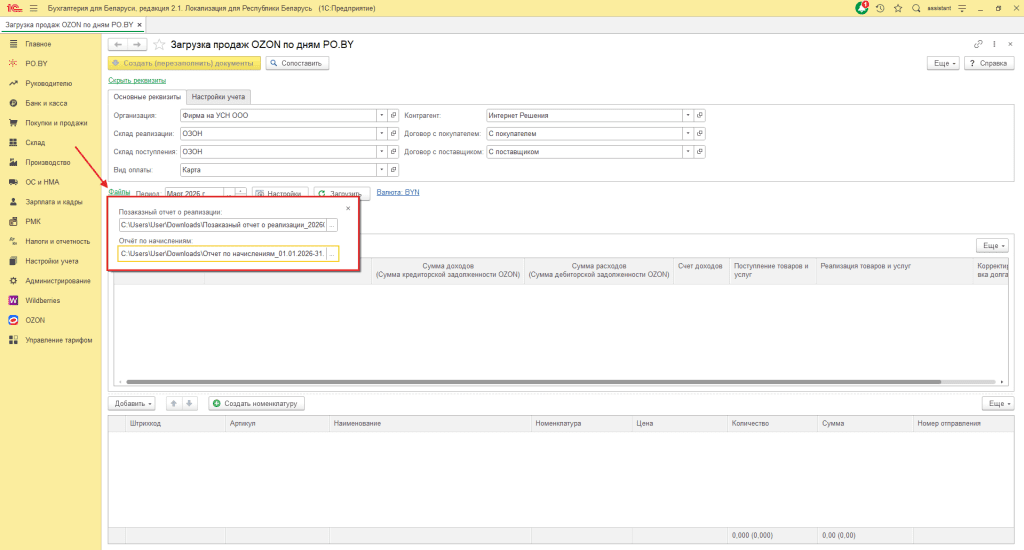Click the upper table horizontal scrollbar
Viewport: 1024px width, 550px height.
click(x=534, y=381)
